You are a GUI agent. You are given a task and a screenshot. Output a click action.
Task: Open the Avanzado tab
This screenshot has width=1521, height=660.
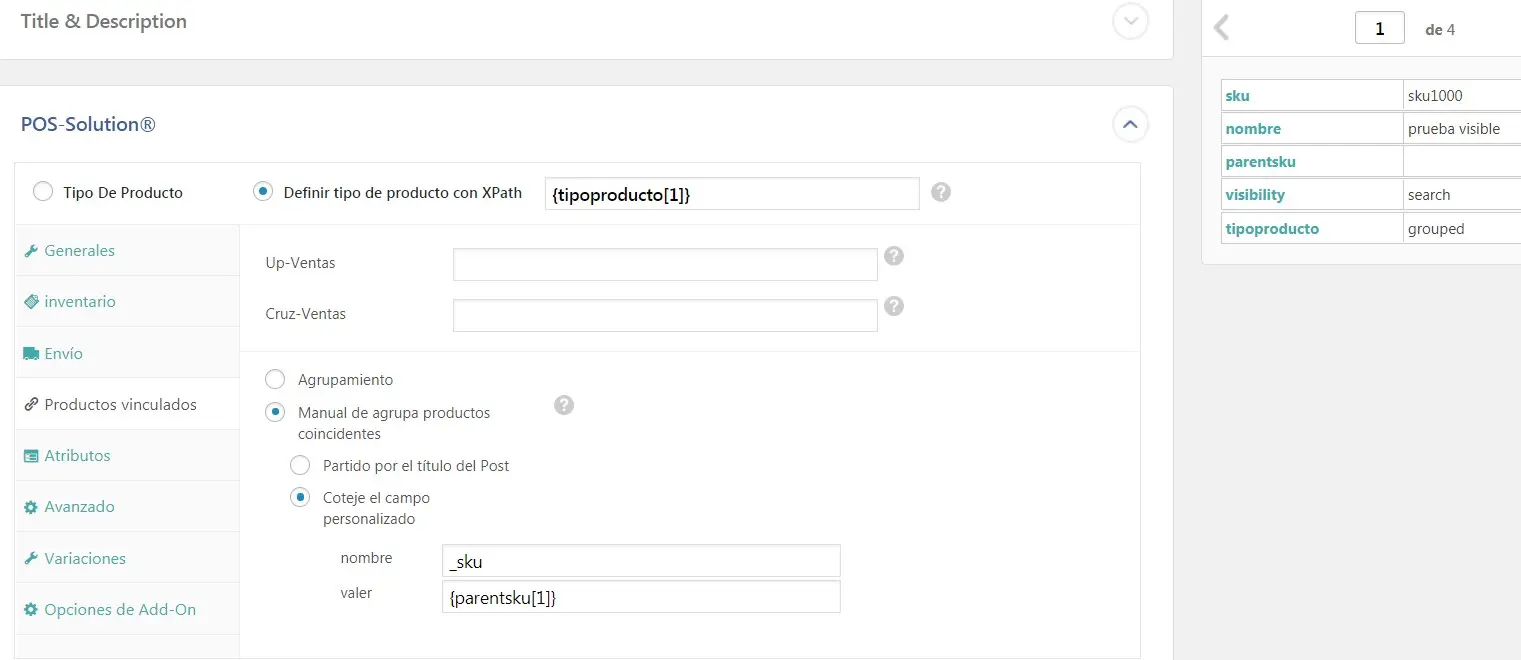click(79, 507)
